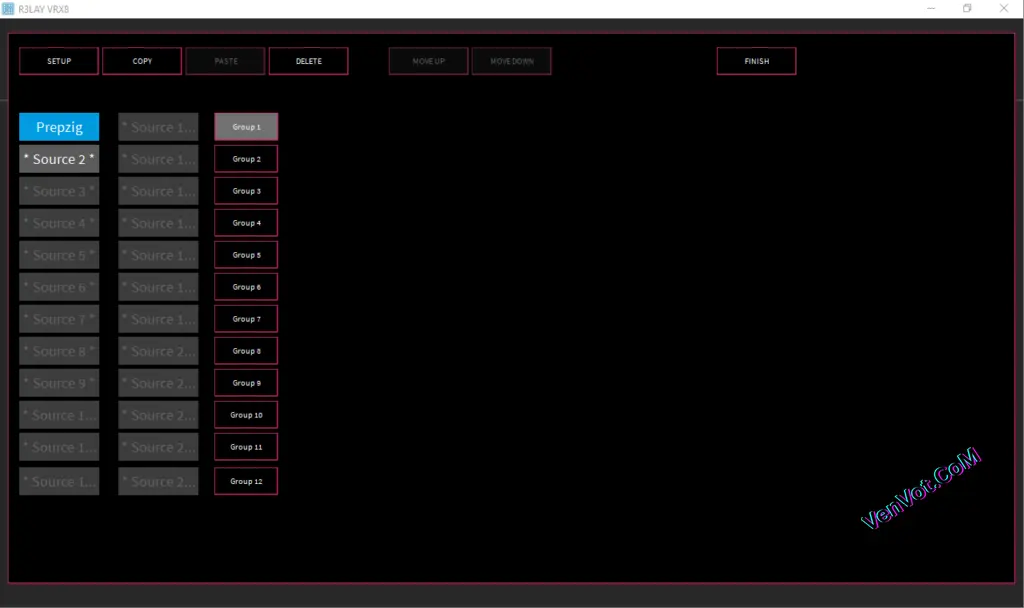
Task: Minimize the R3LAY VRX8 window
Action: [931, 8]
